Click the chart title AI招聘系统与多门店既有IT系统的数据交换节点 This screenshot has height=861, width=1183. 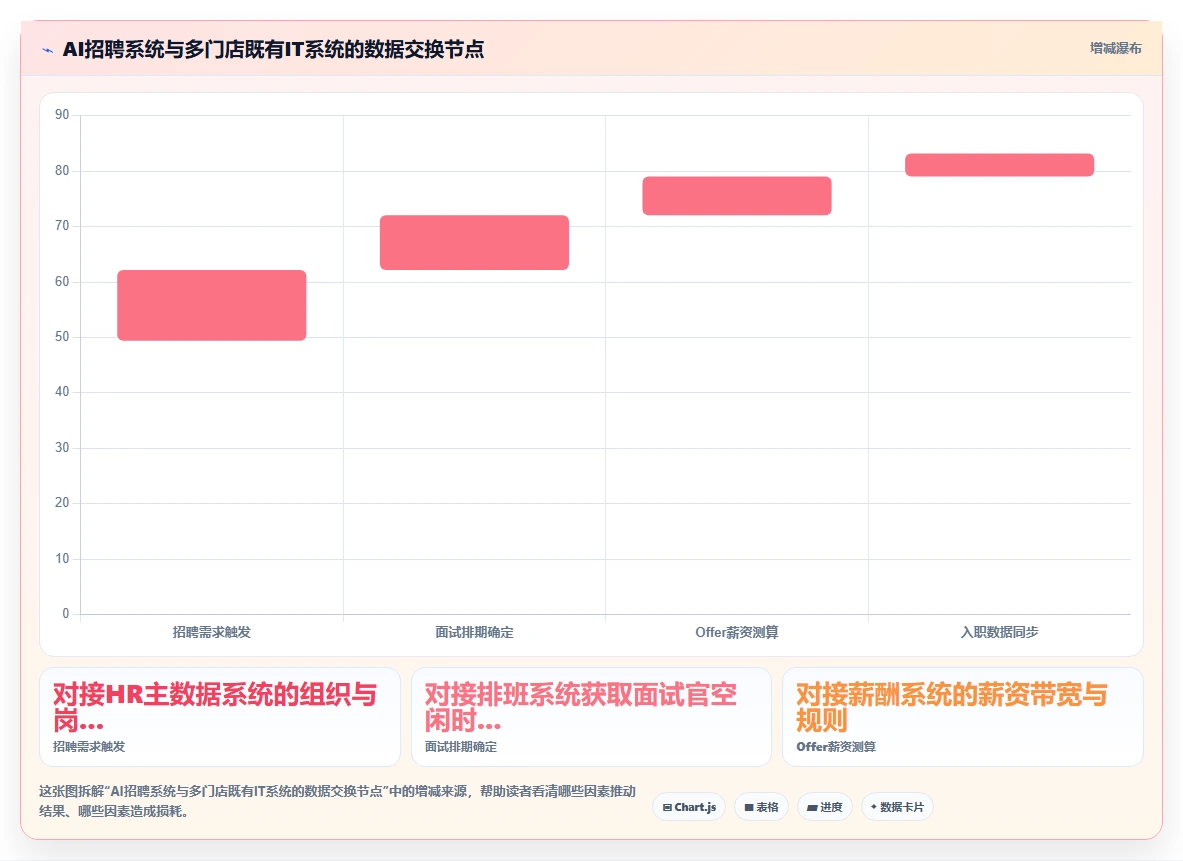click(273, 50)
